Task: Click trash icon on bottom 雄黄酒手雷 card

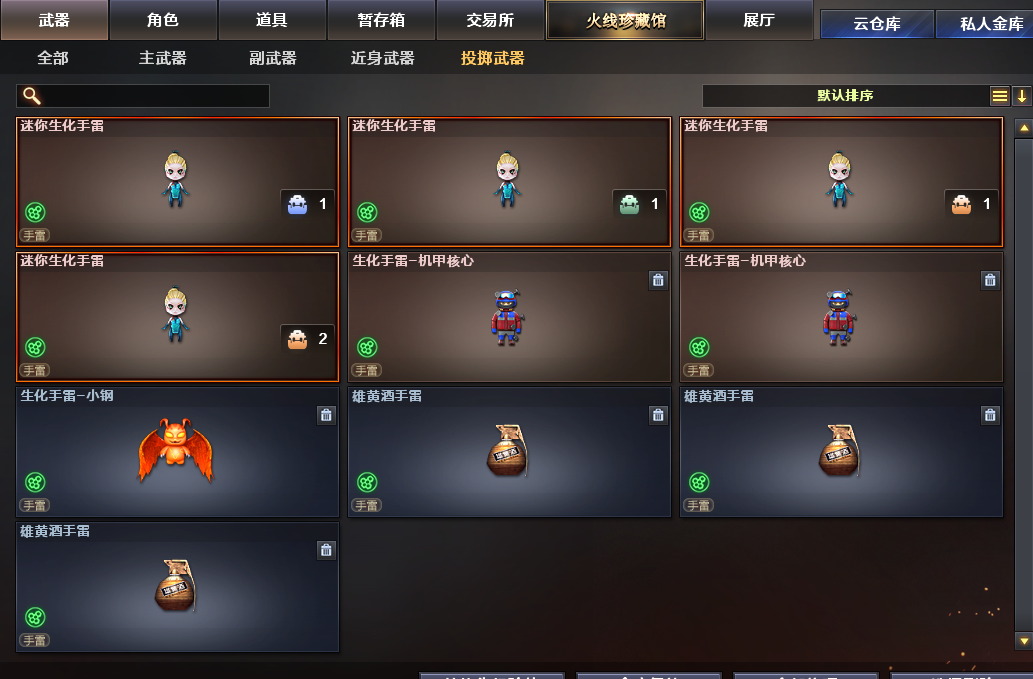Action: click(x=326, y=550)
